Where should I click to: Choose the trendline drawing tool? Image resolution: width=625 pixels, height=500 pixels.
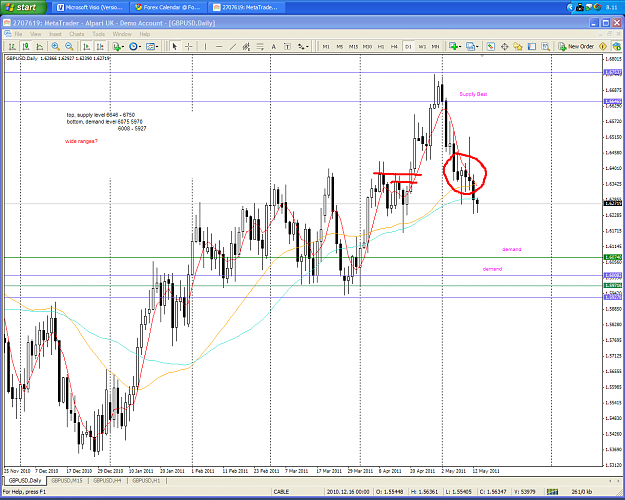point(233,47)
